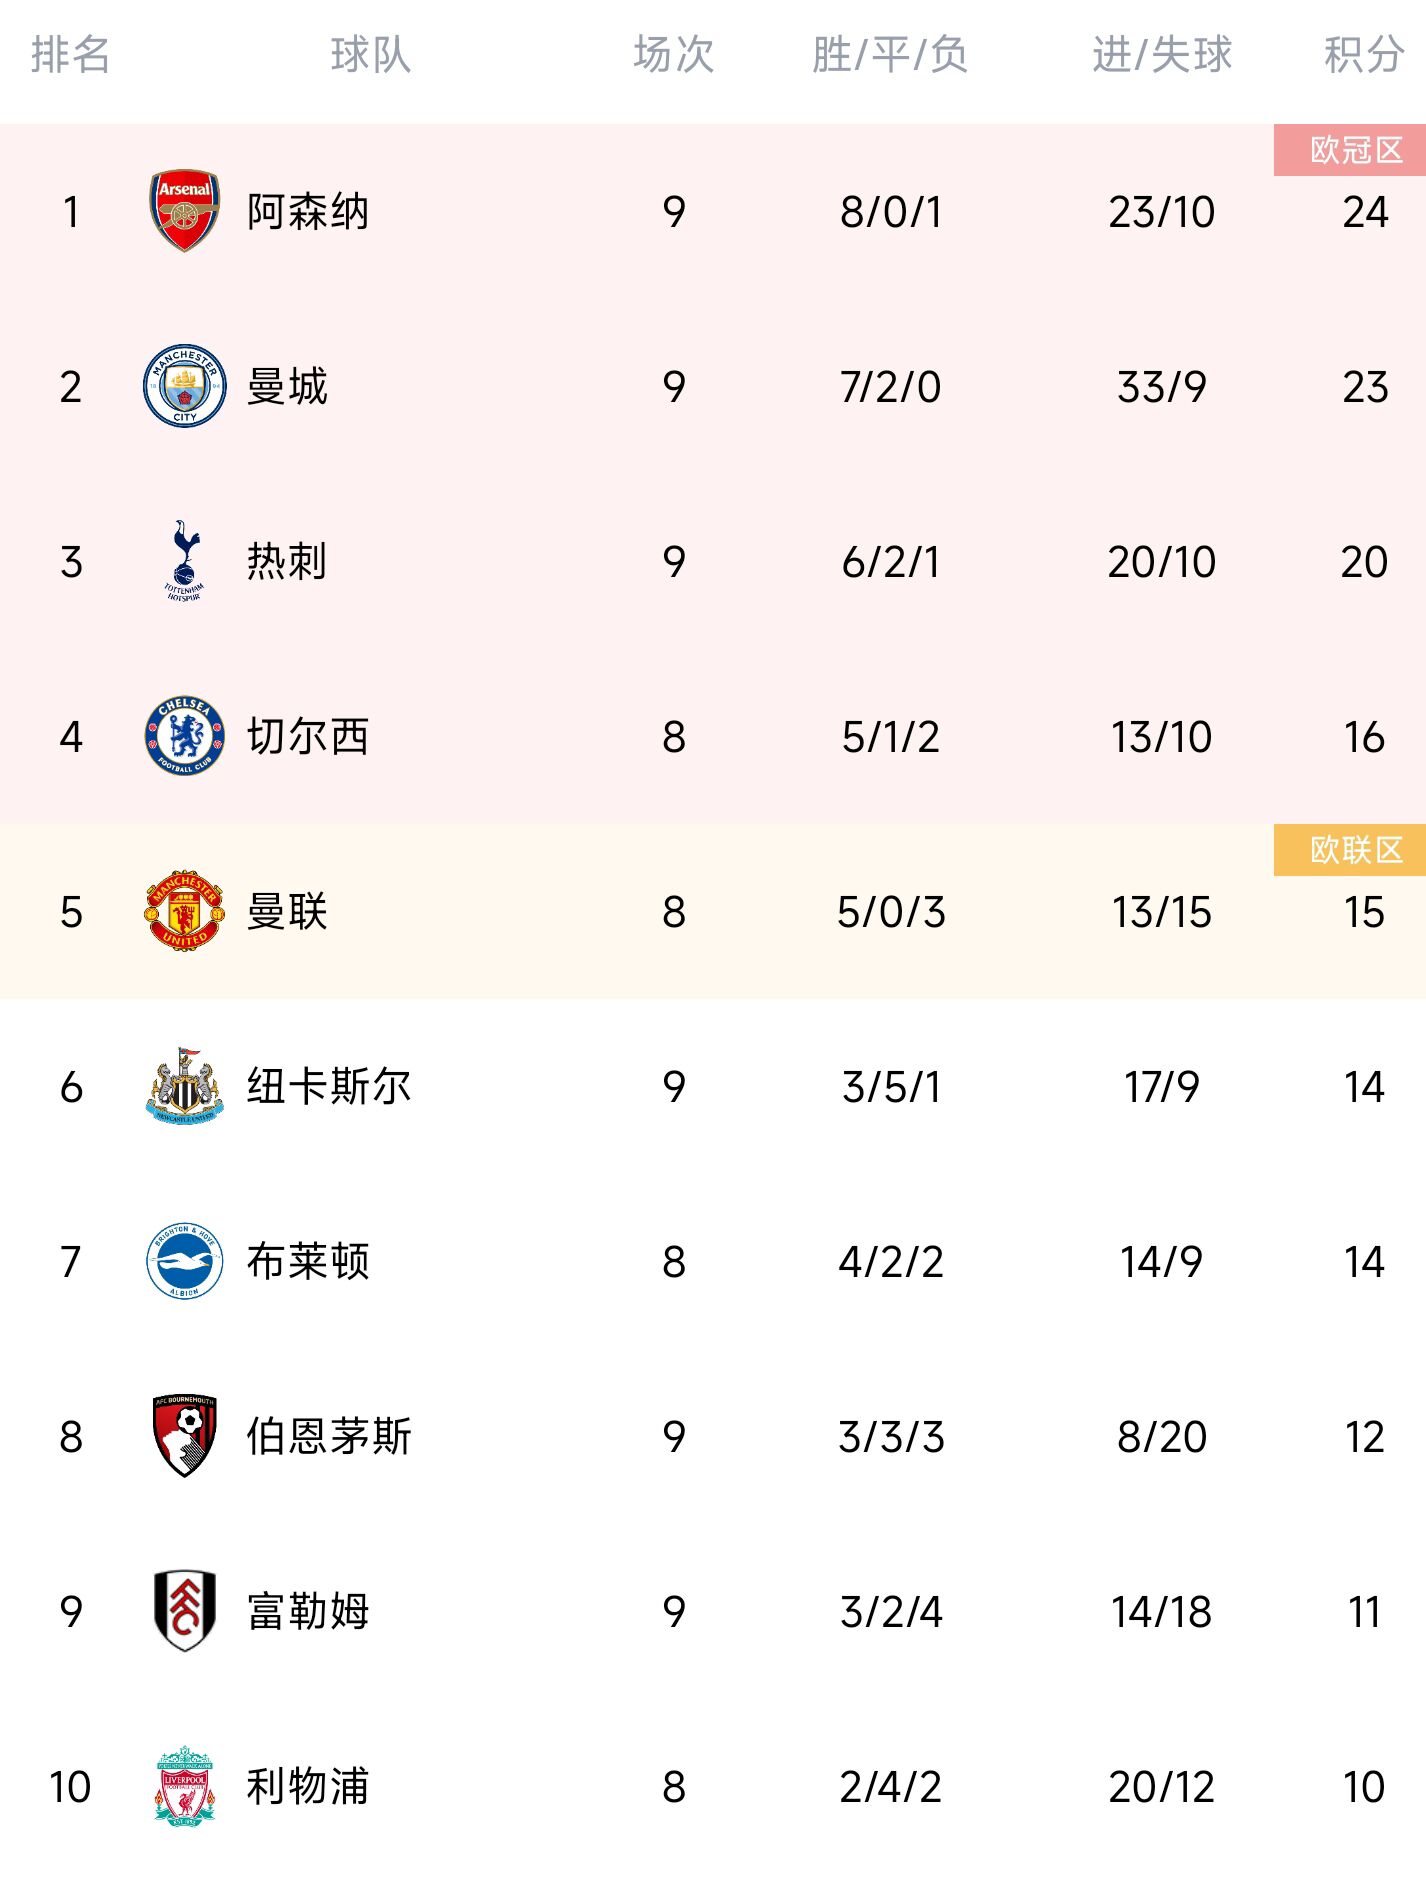1426x1880 pixels.
Task: Click the 排名 column header
Action: click(70, 55)
